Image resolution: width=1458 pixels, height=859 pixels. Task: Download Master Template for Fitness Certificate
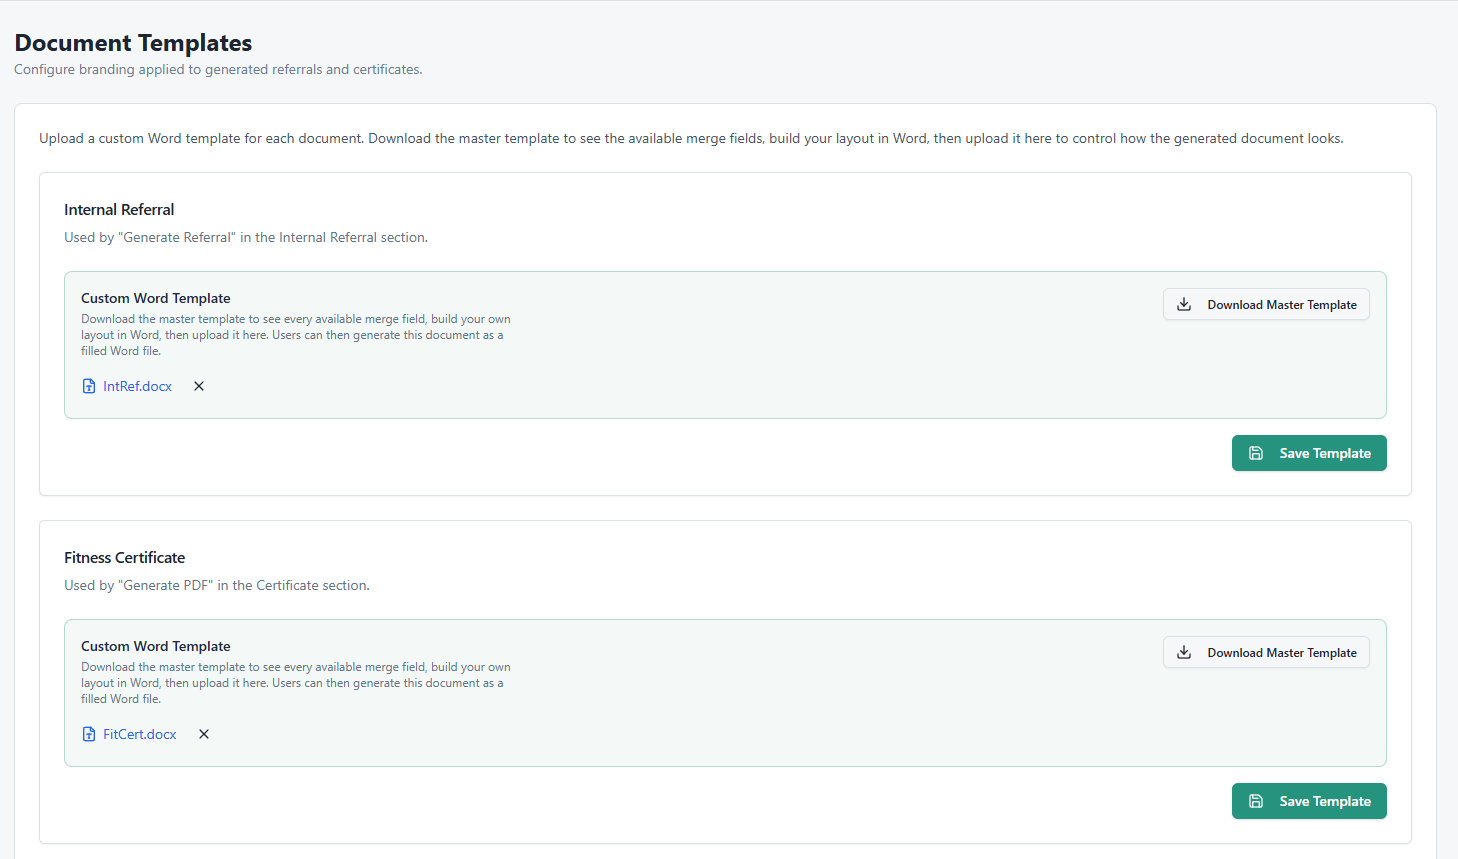tap(1266, 652)
